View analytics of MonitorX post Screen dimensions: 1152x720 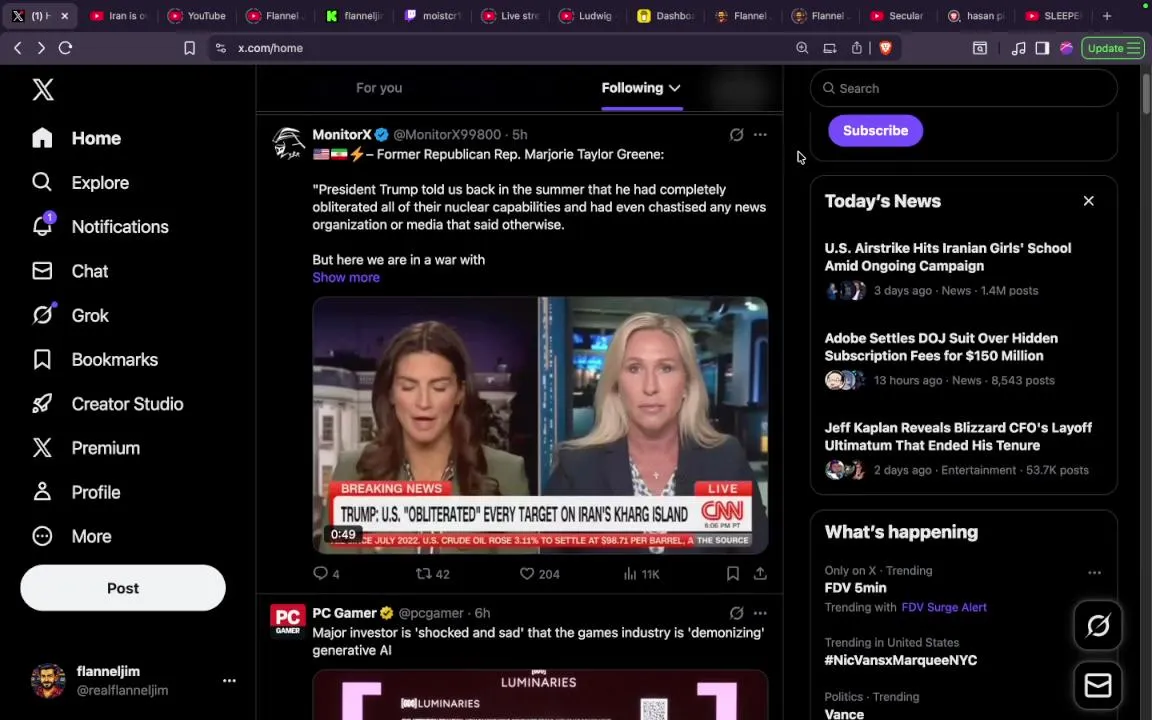tap(641, 573)
